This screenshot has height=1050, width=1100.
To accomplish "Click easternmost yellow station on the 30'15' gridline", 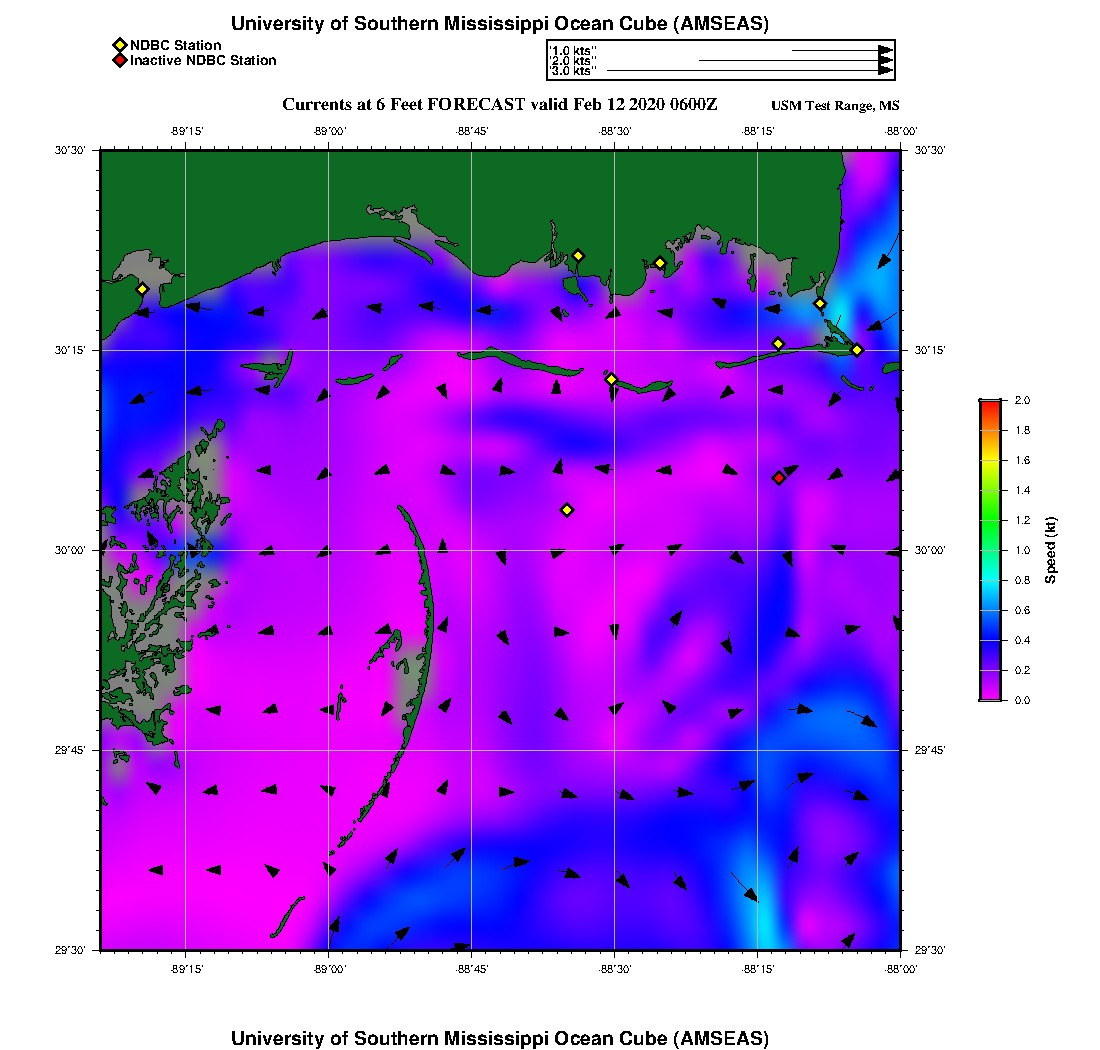I will (857, 350).
